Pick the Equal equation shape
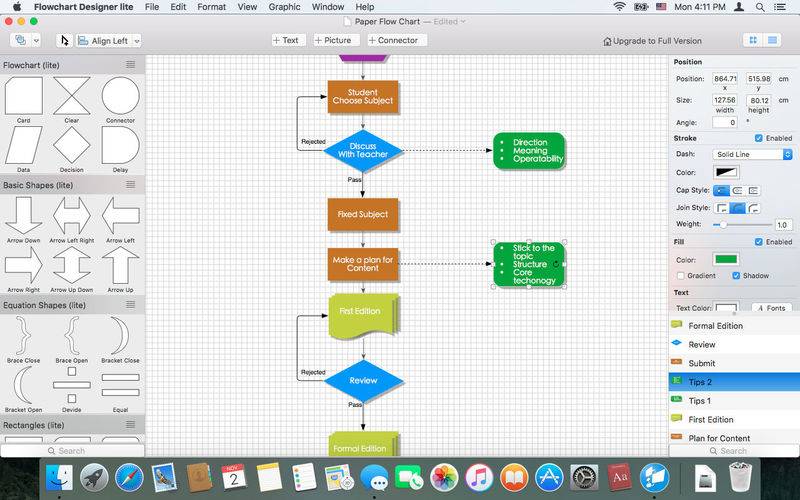This screenshot has width=800, height=500. (x=120, y=385)
